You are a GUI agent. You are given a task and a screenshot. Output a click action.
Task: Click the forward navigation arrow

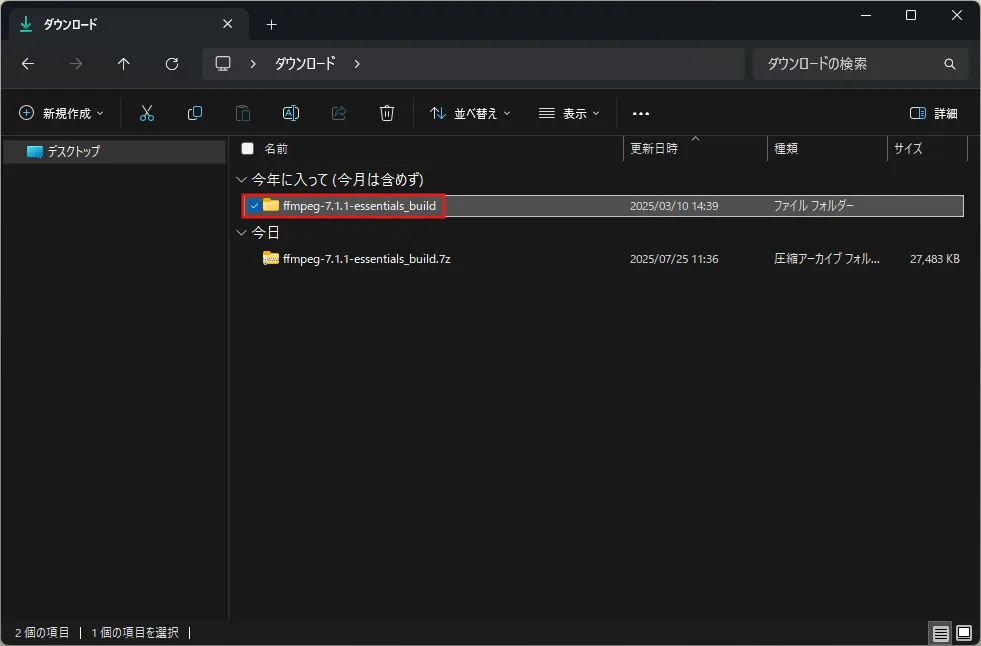click(x=76, y=64)
